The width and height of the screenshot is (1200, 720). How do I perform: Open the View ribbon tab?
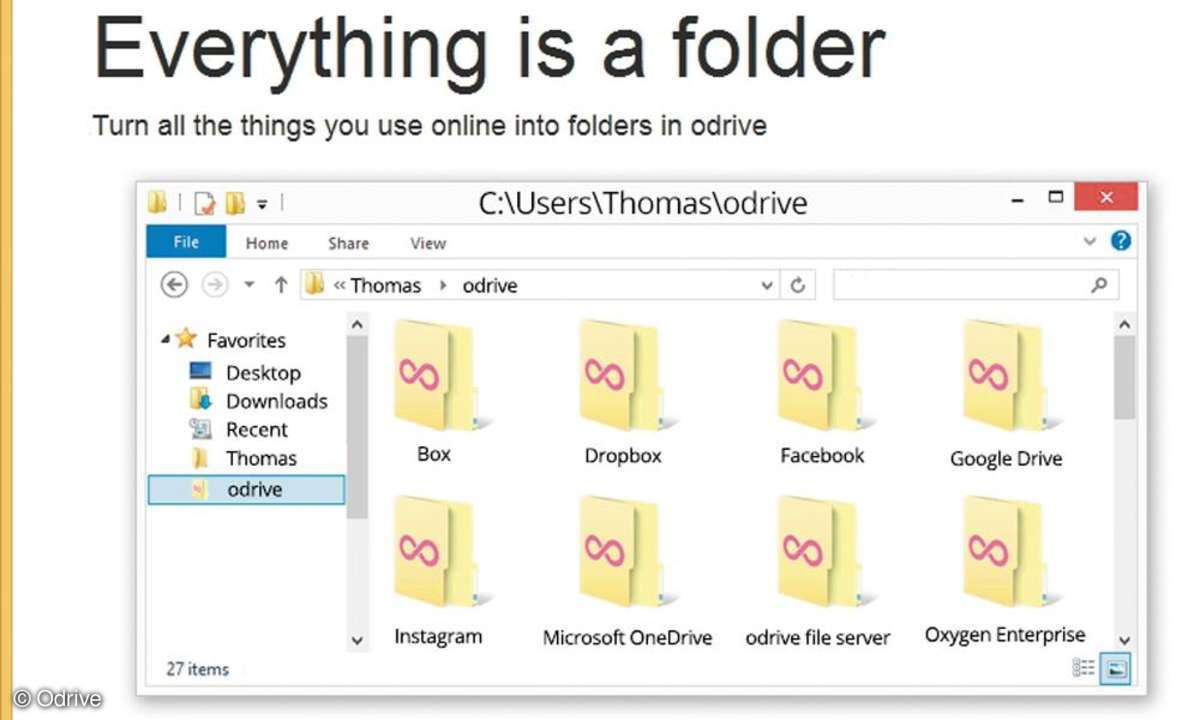pos(428,243)
